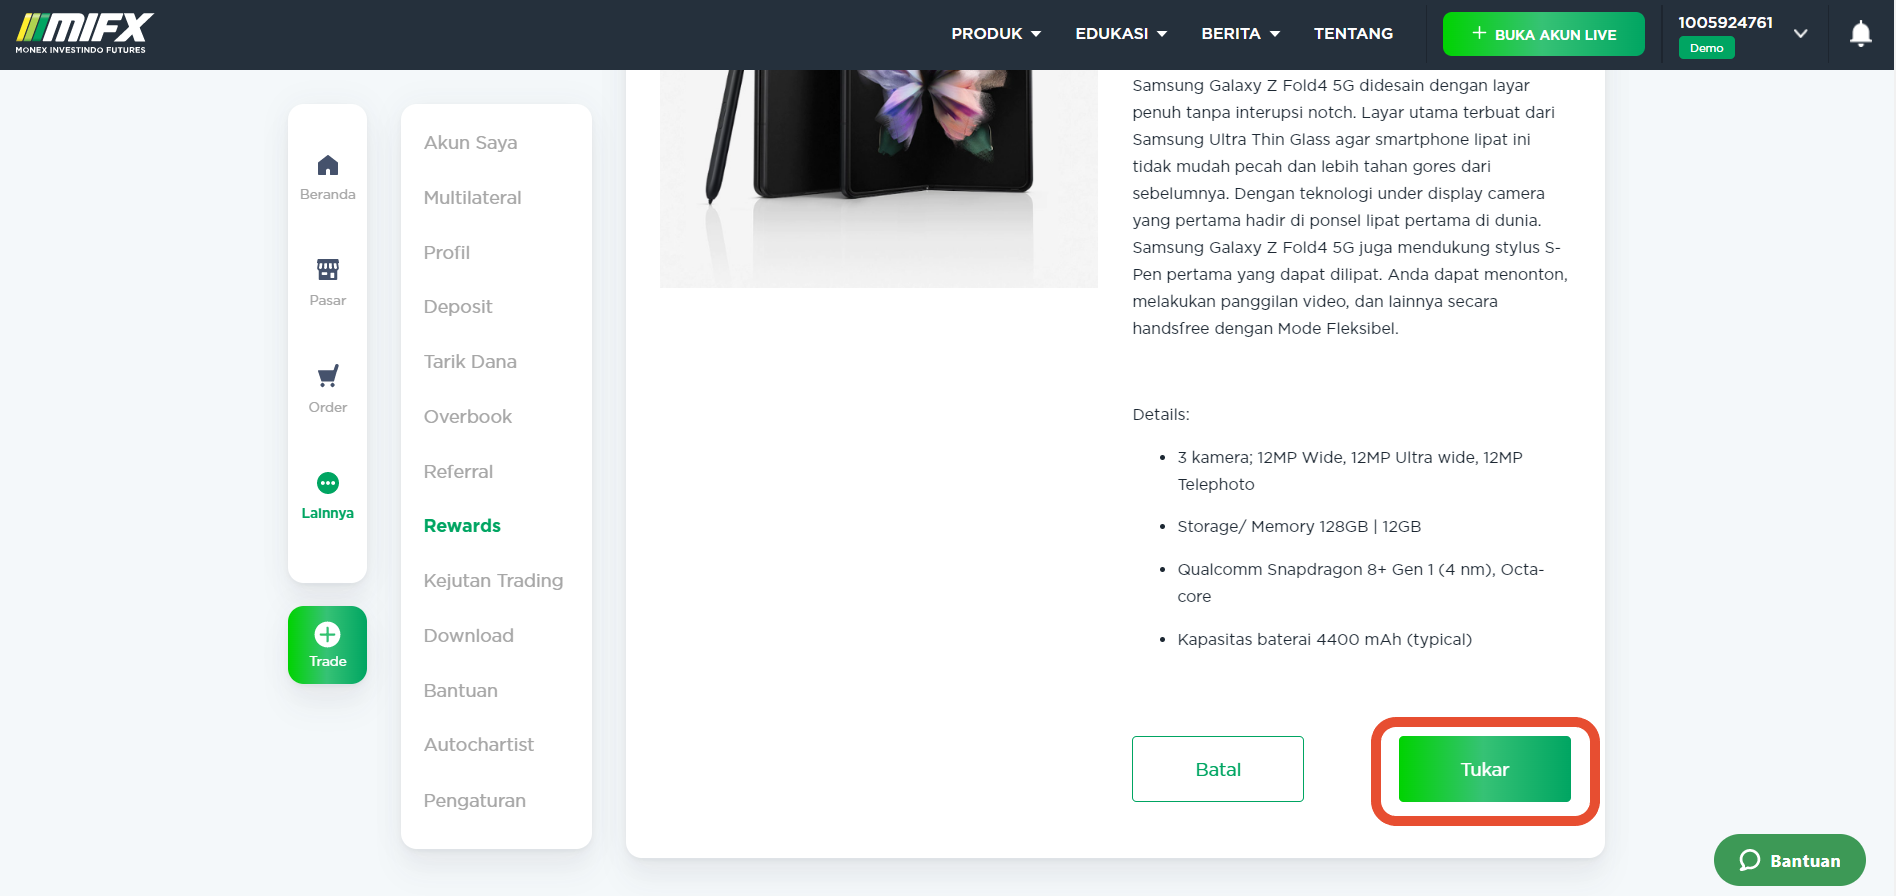Open the TENTANG menu item
Image resolution: width=1896 pixels, height=896 pixels.
(1353, 34)
